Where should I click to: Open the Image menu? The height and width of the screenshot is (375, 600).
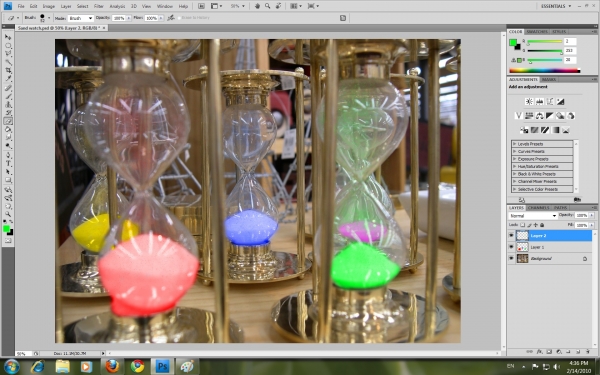[x=49, y=6]
